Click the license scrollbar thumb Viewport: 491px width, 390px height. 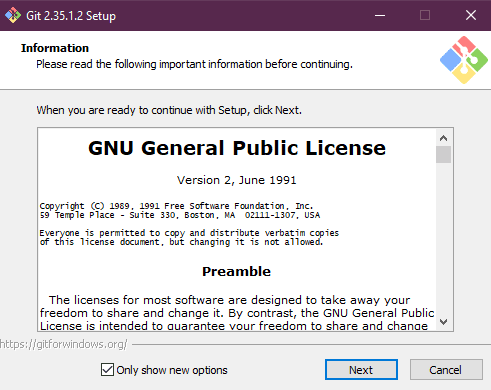coord(443,155)
